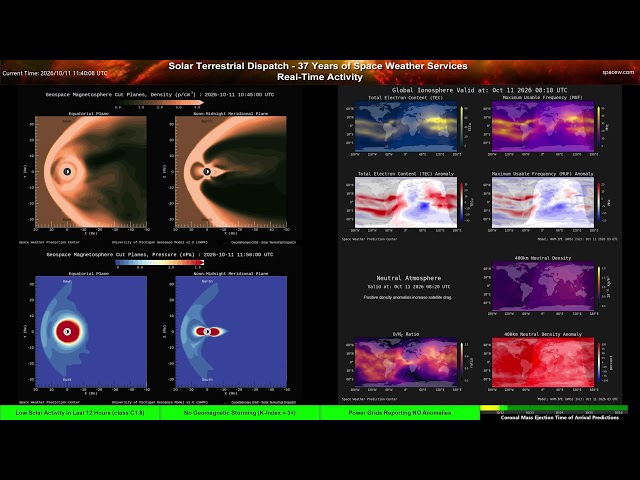
Task: Open the TEC Anomaly map
Action: (406, 202)
